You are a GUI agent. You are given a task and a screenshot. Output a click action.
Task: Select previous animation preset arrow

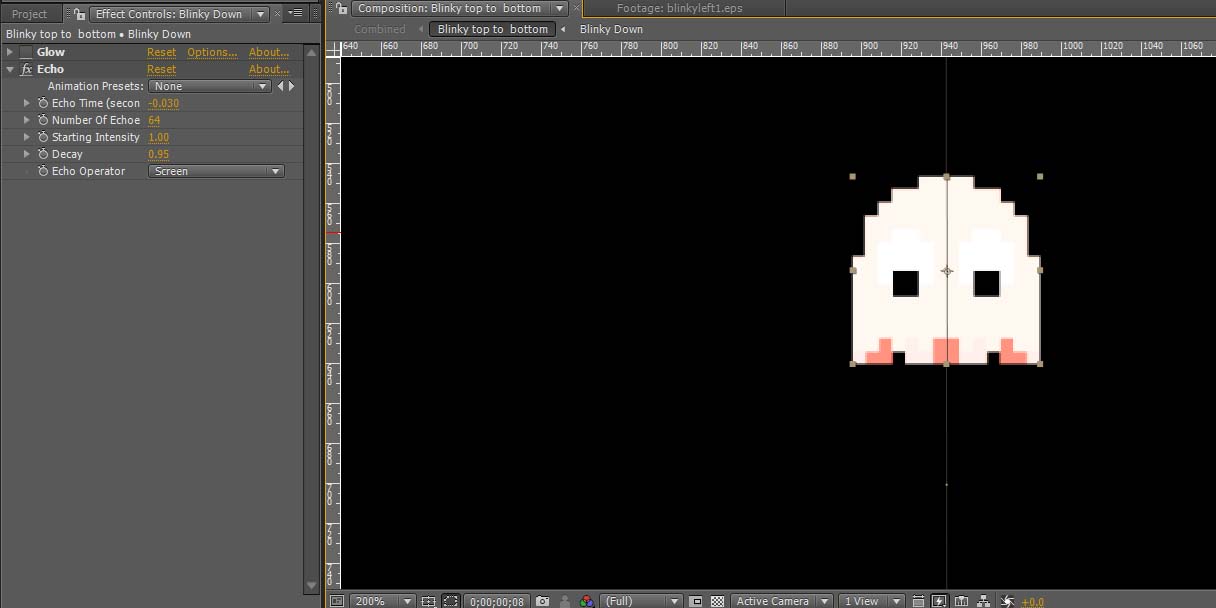coord(280,86)
